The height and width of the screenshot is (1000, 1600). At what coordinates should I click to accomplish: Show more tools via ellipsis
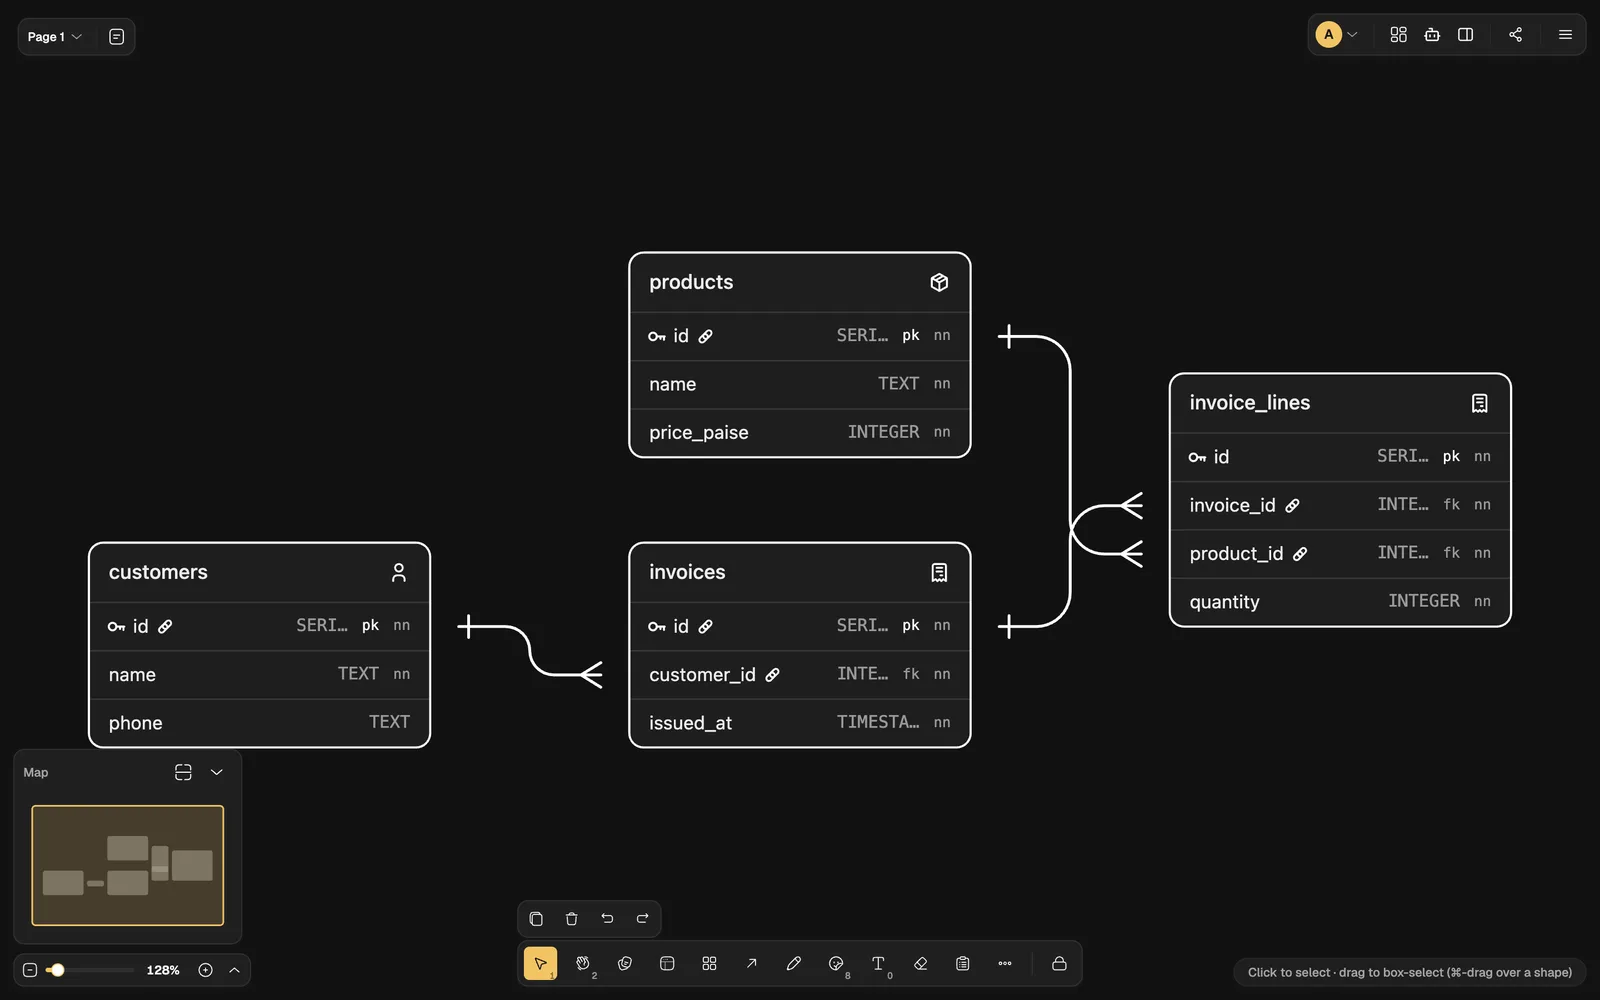1004,963
